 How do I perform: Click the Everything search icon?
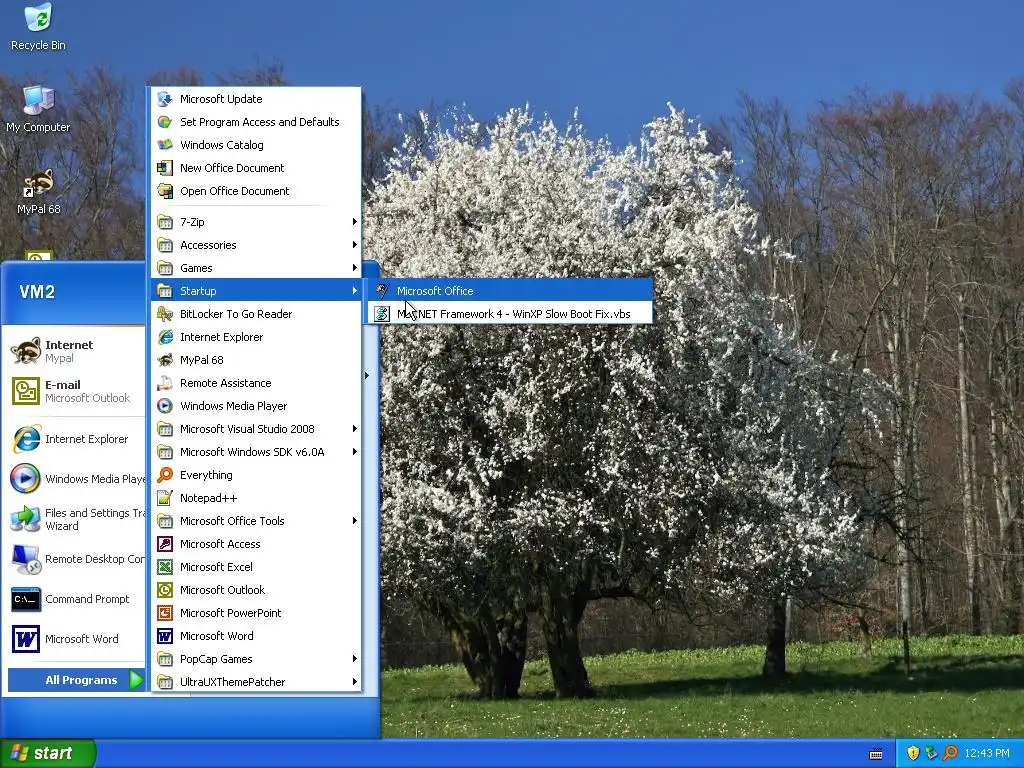[165, 475]
